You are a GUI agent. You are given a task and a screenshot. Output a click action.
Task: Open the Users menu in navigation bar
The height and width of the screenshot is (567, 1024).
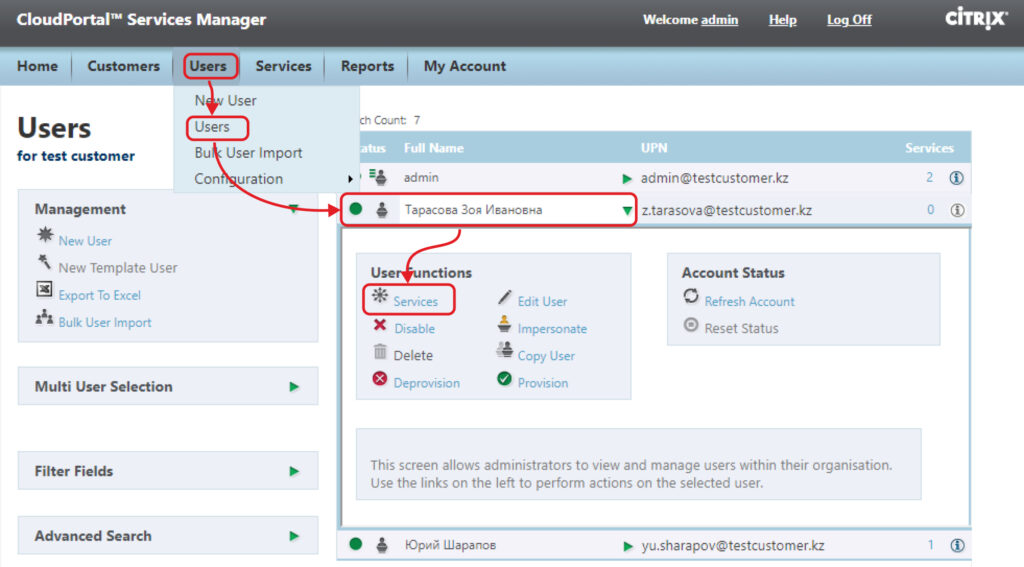tap(208, 66)
